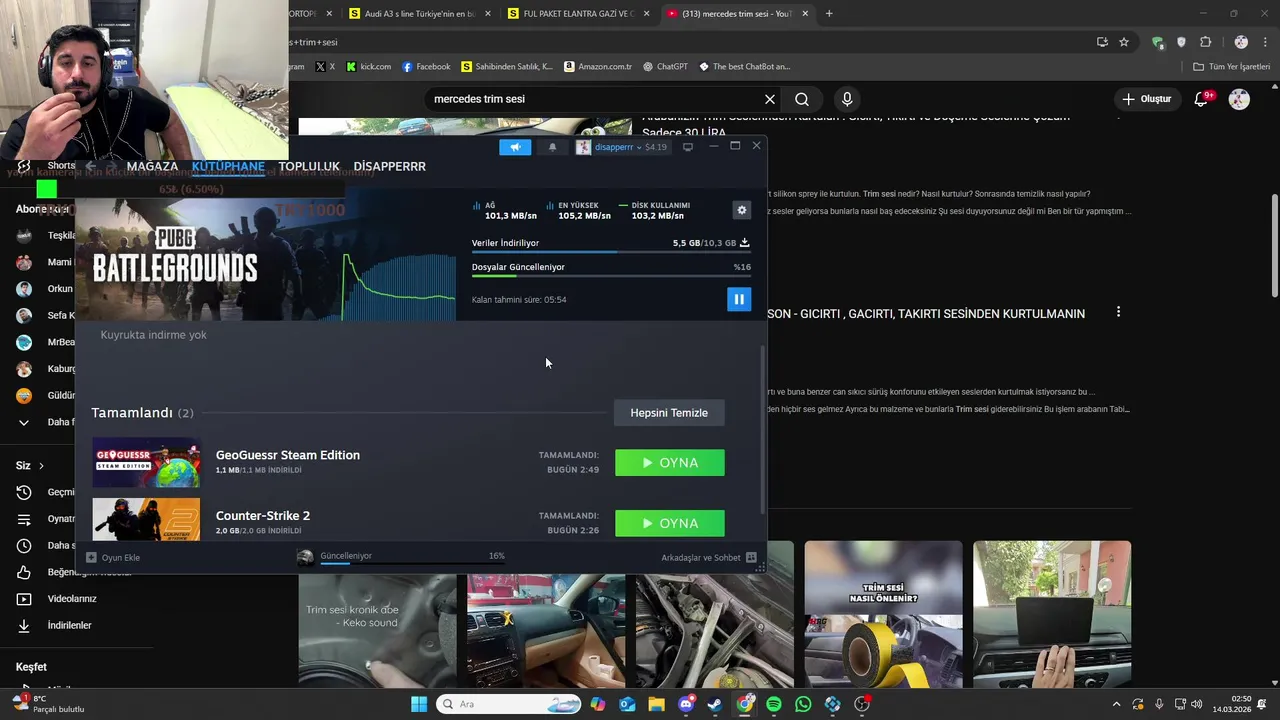The image size is (1280, 720).
Task: Open MrBeast channel in subscriptions
Action: tap(45, 342)
